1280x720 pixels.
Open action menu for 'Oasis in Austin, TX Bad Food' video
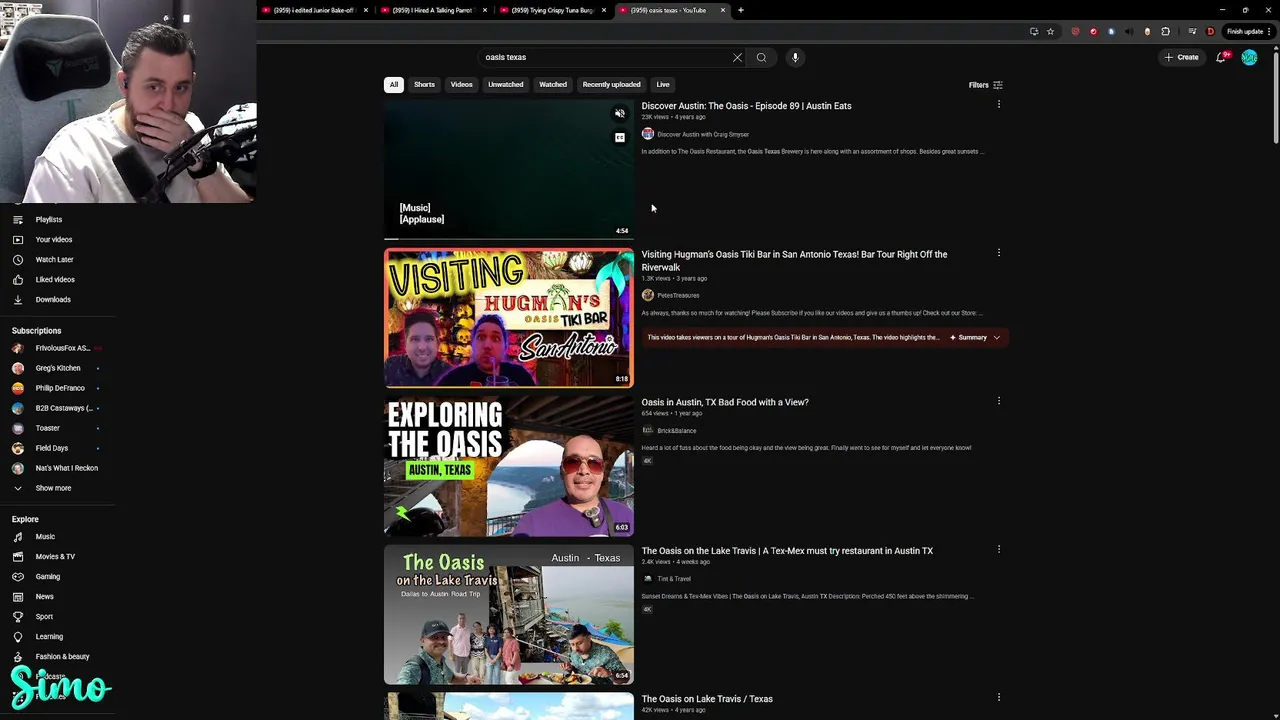click(998, 401)
